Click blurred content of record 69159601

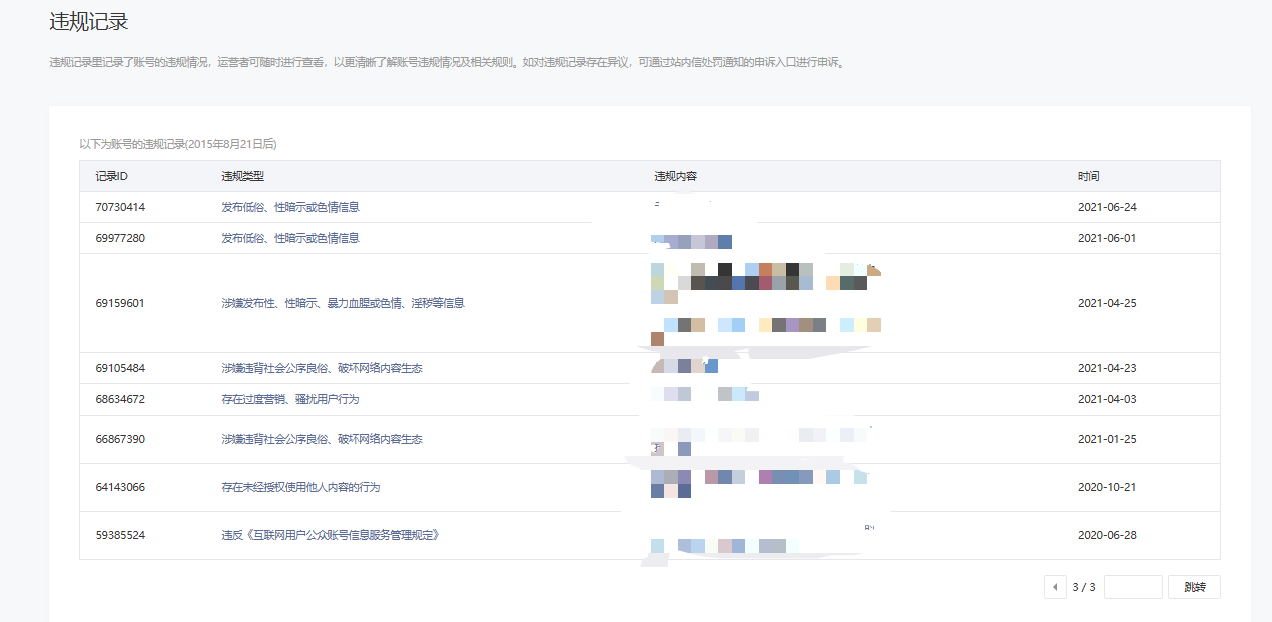pos(765,303)
